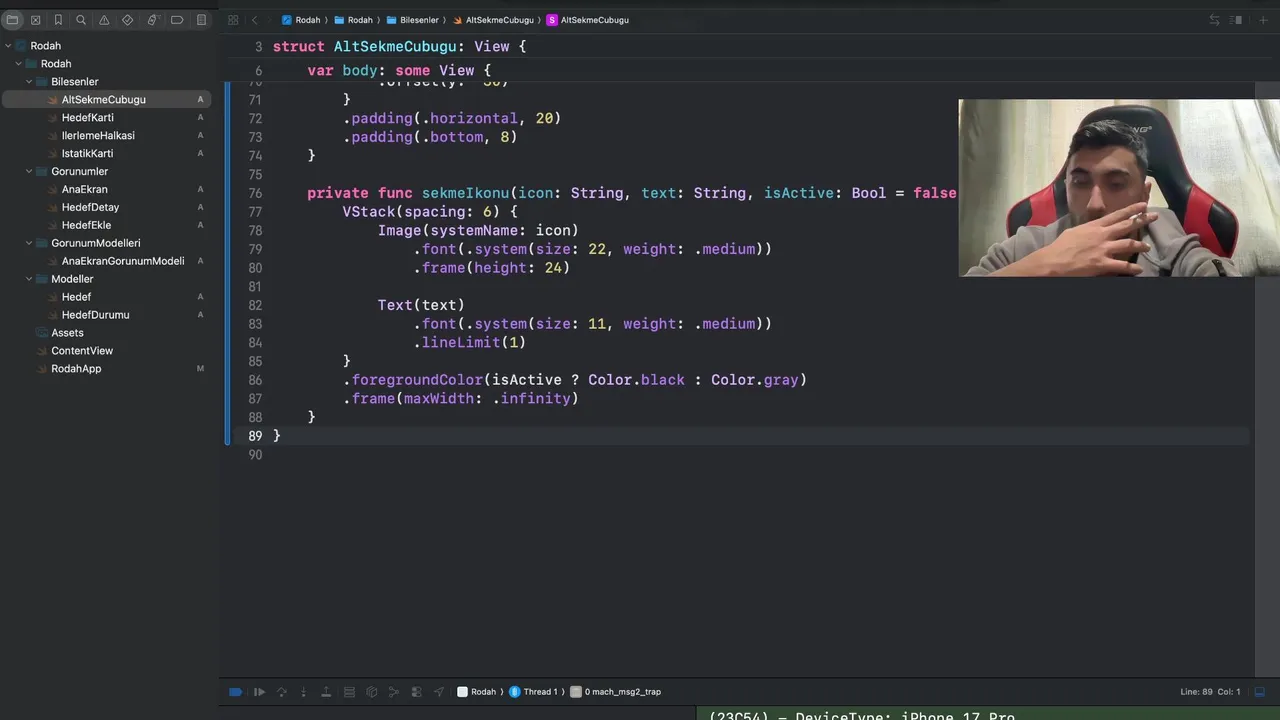Collapse the Gorunumler folder
1280x720 pixels.
pyautogui.click(x=29, y=172)
